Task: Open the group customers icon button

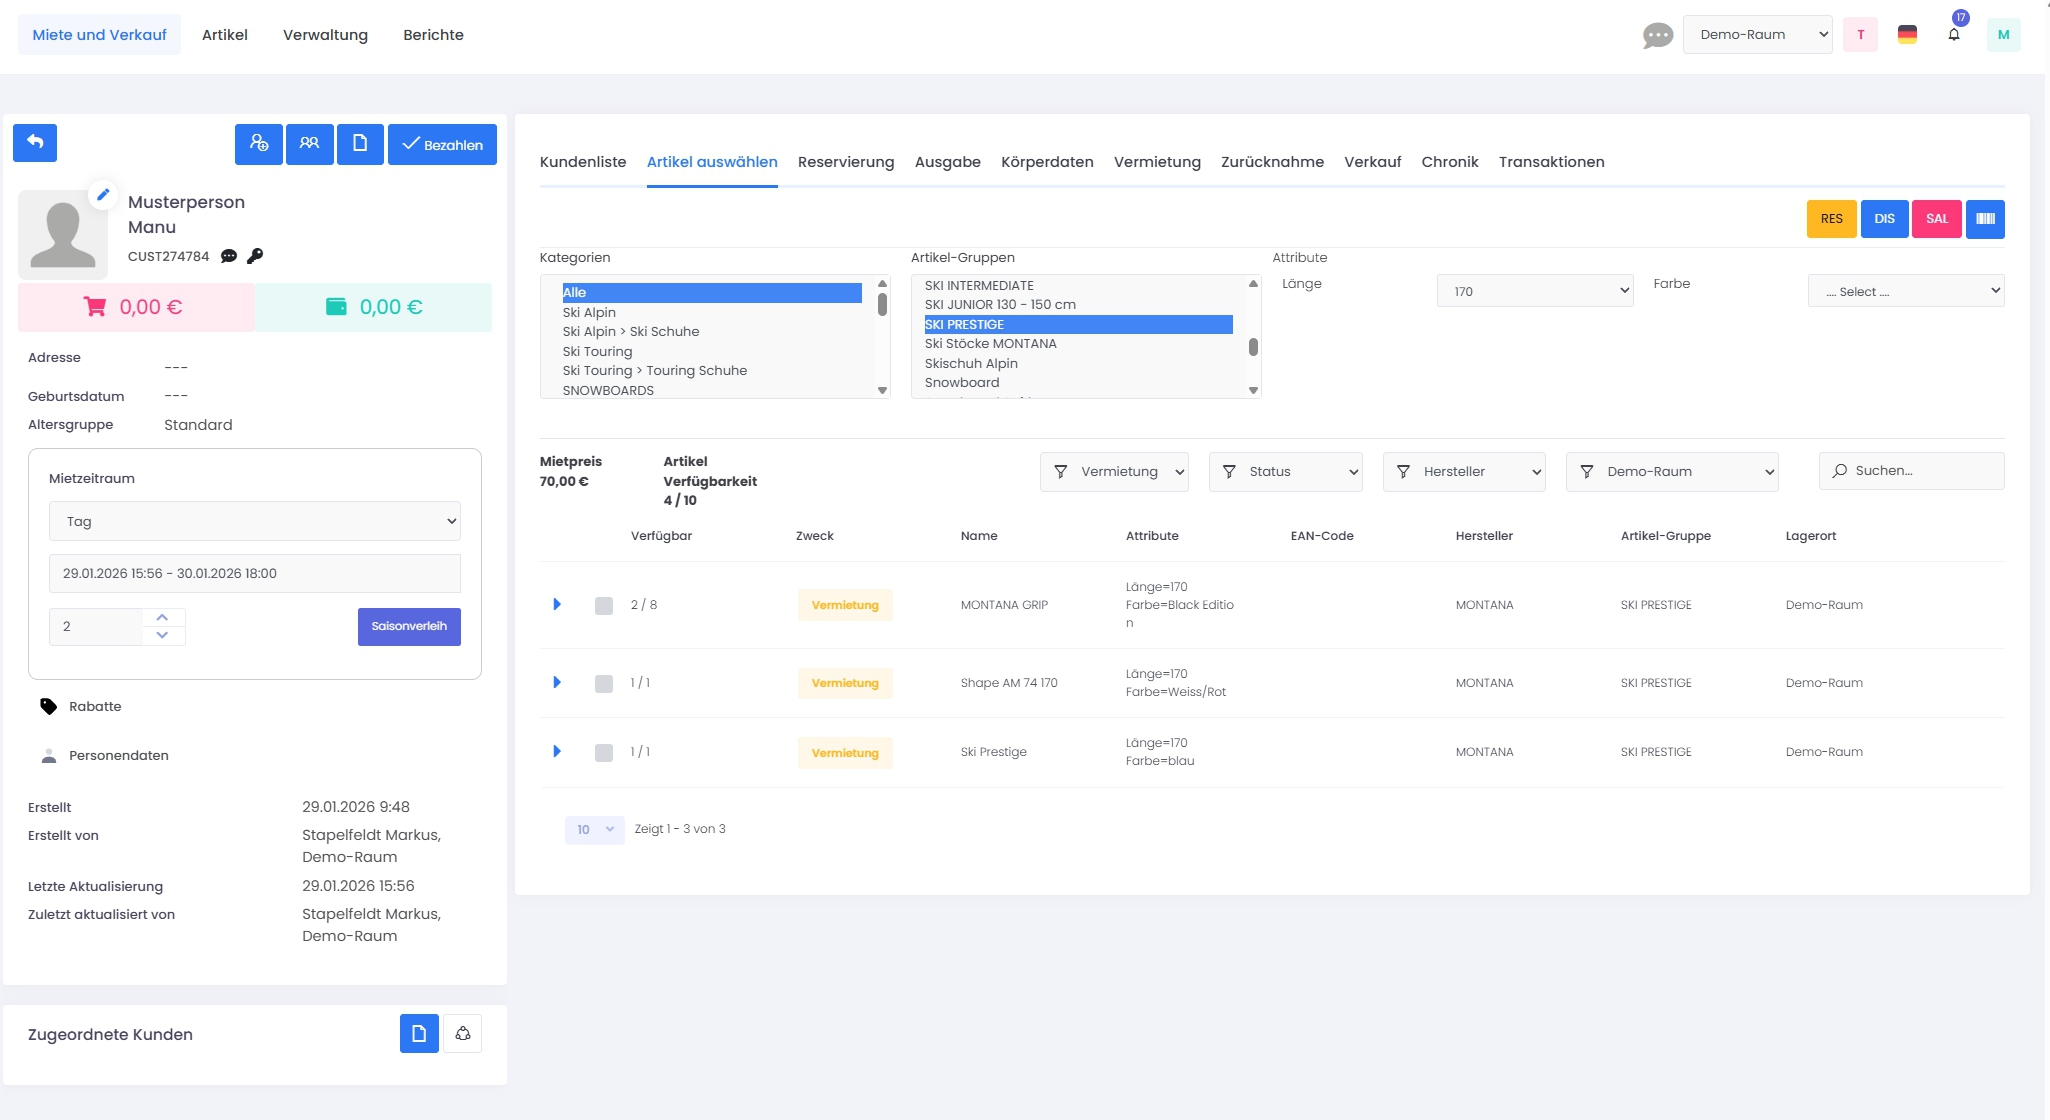Action: (x=309, y=144)
